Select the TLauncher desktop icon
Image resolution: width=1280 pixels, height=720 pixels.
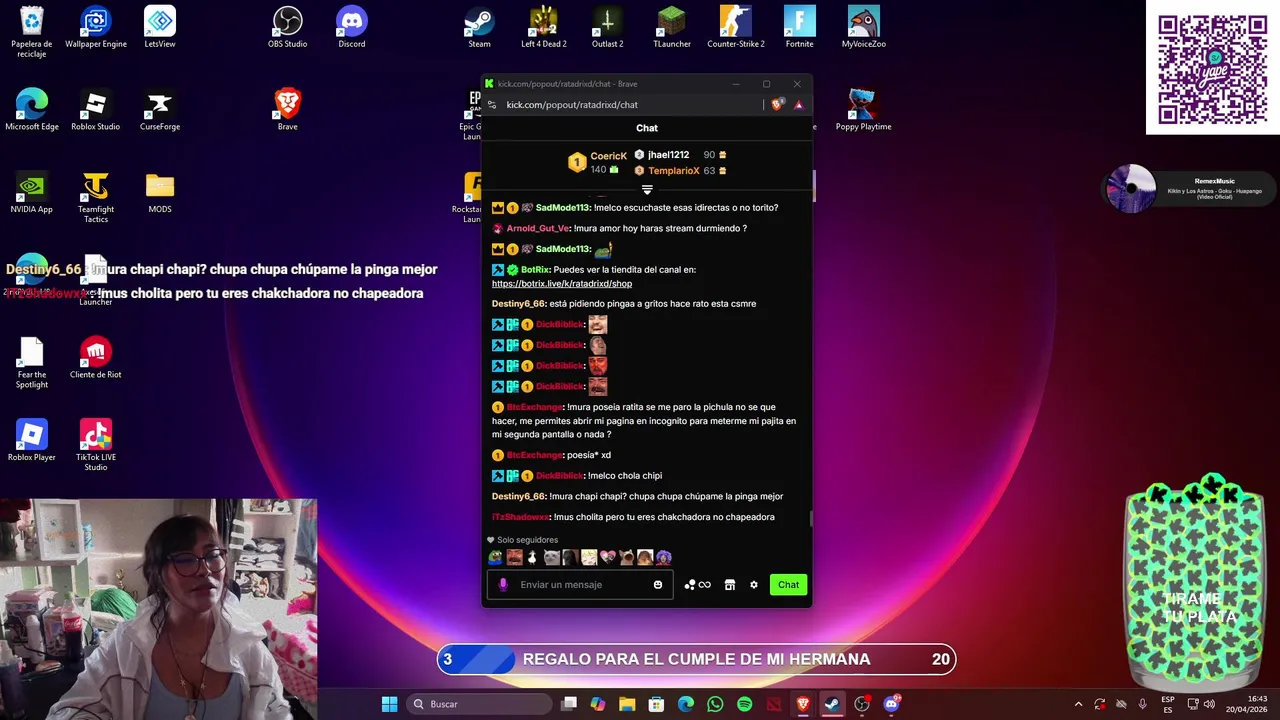click(672, 28)
